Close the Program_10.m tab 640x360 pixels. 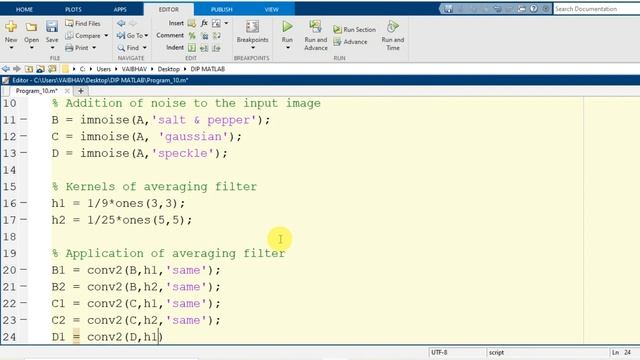(67, 91)
